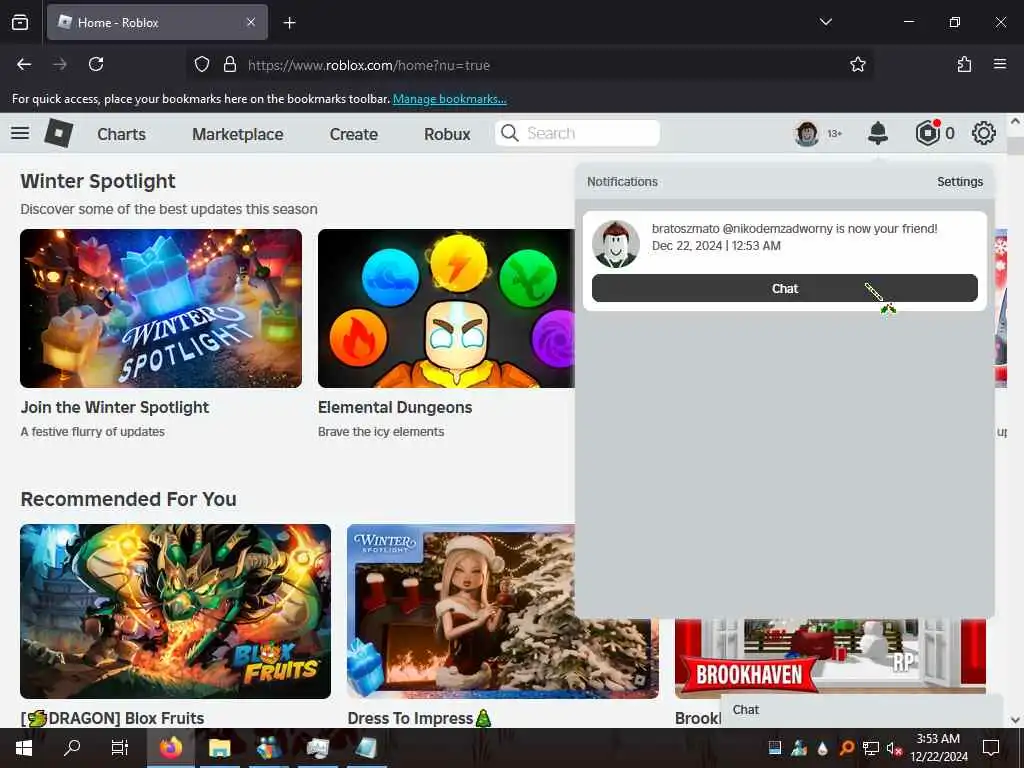1024x768 pixels.
Task: Select the Home - Roblox browser tab
Action: click(x=157, y=22)
